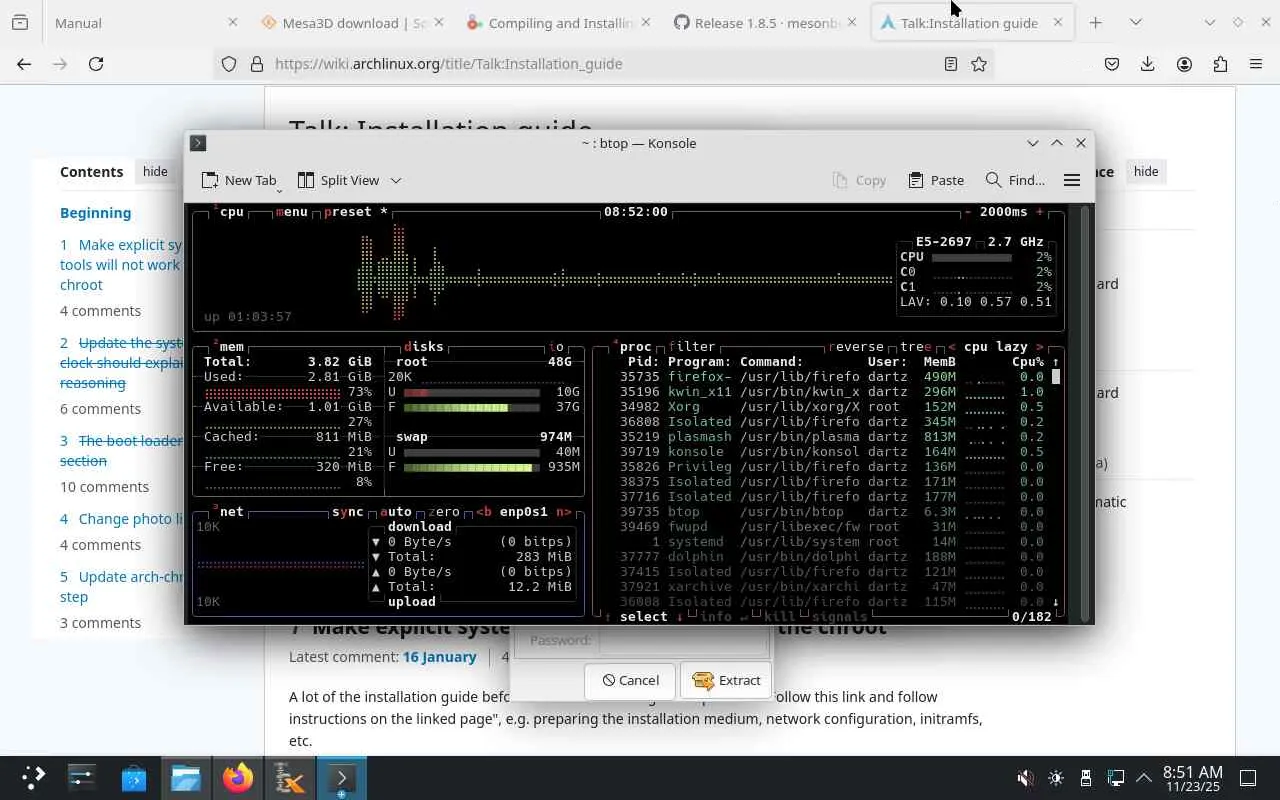The width and height of the screenshot is (1280, 800).
Task: Click the btop disks io toggle
Action: [556, 347]
